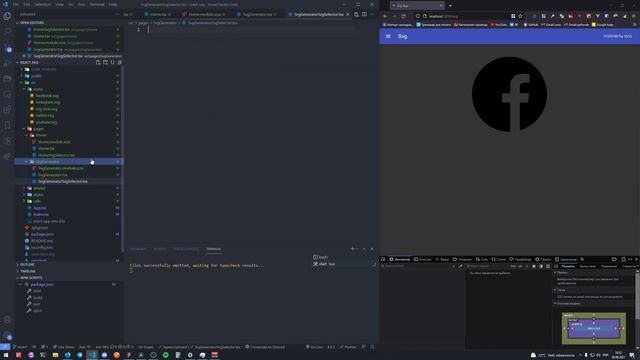This screenshot has height=360, width=640.
Task: Open the Windows Start menu
Action: pyautogui.click(x=6, y=355)
